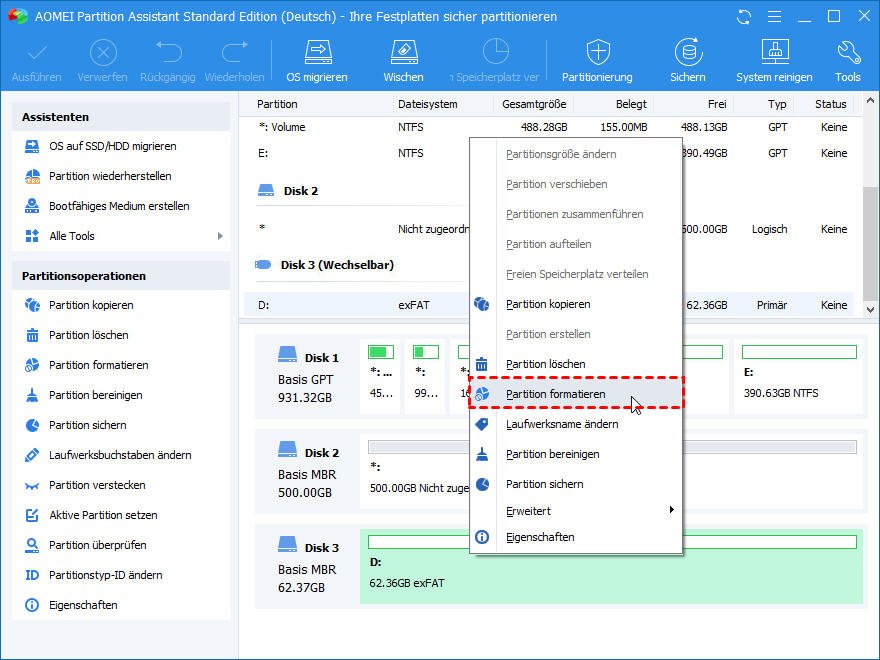Viewport: 880px width, 660px height.
Task: Choose Partition bereinigen in context menu
Action: [576, 454]
